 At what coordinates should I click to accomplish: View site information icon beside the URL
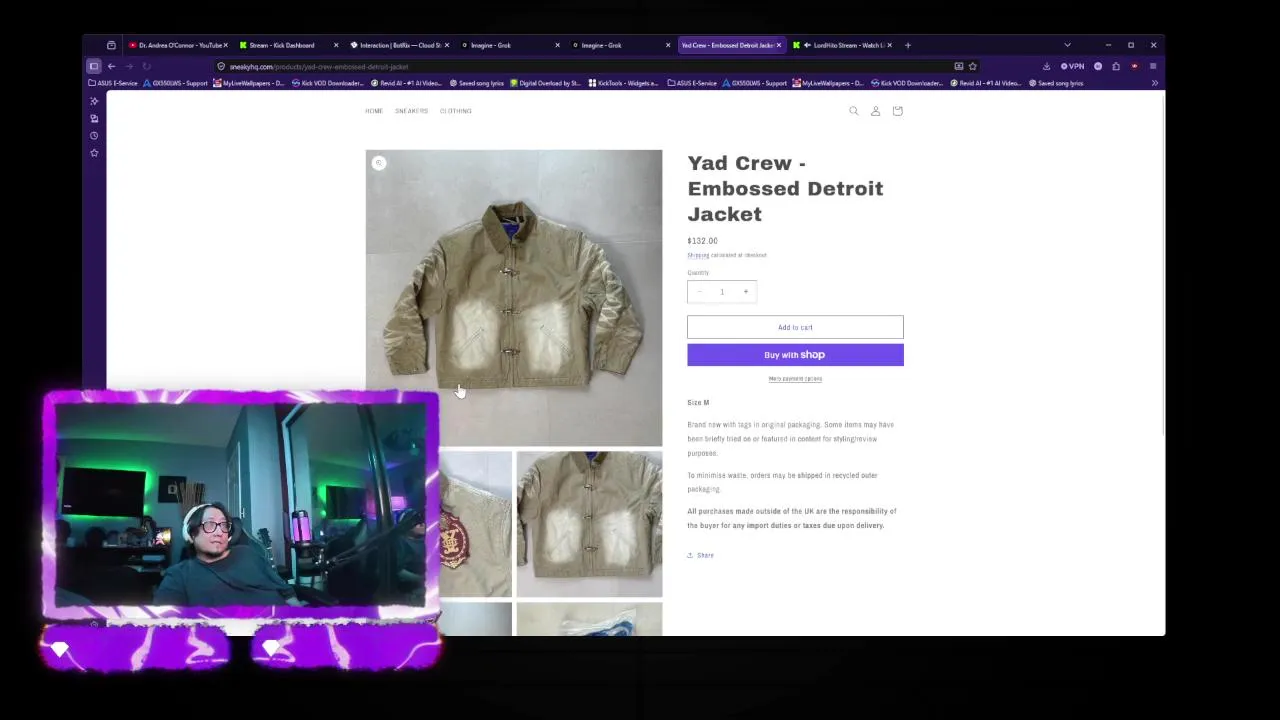[221, 66]
